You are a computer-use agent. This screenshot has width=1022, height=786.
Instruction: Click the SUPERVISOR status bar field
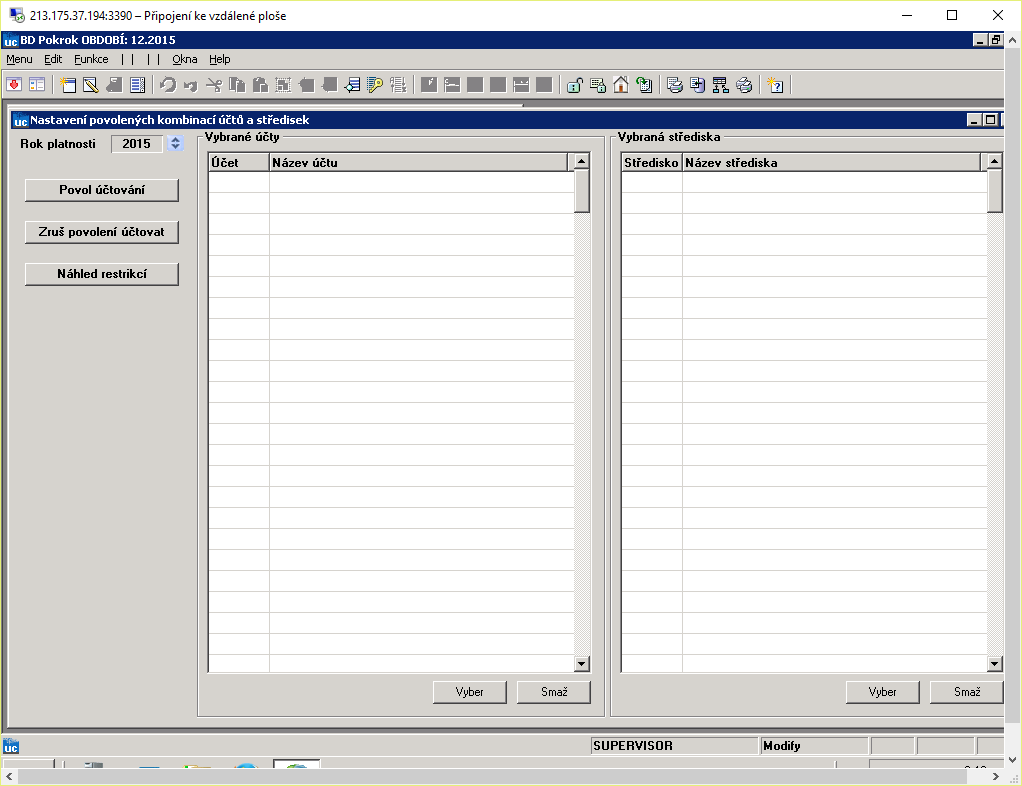(x=675, y=746)
